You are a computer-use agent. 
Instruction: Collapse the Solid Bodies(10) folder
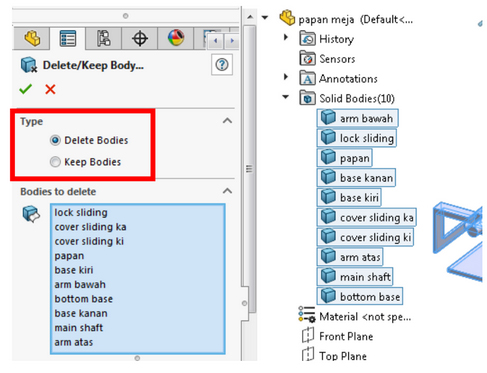coord(285,97)
